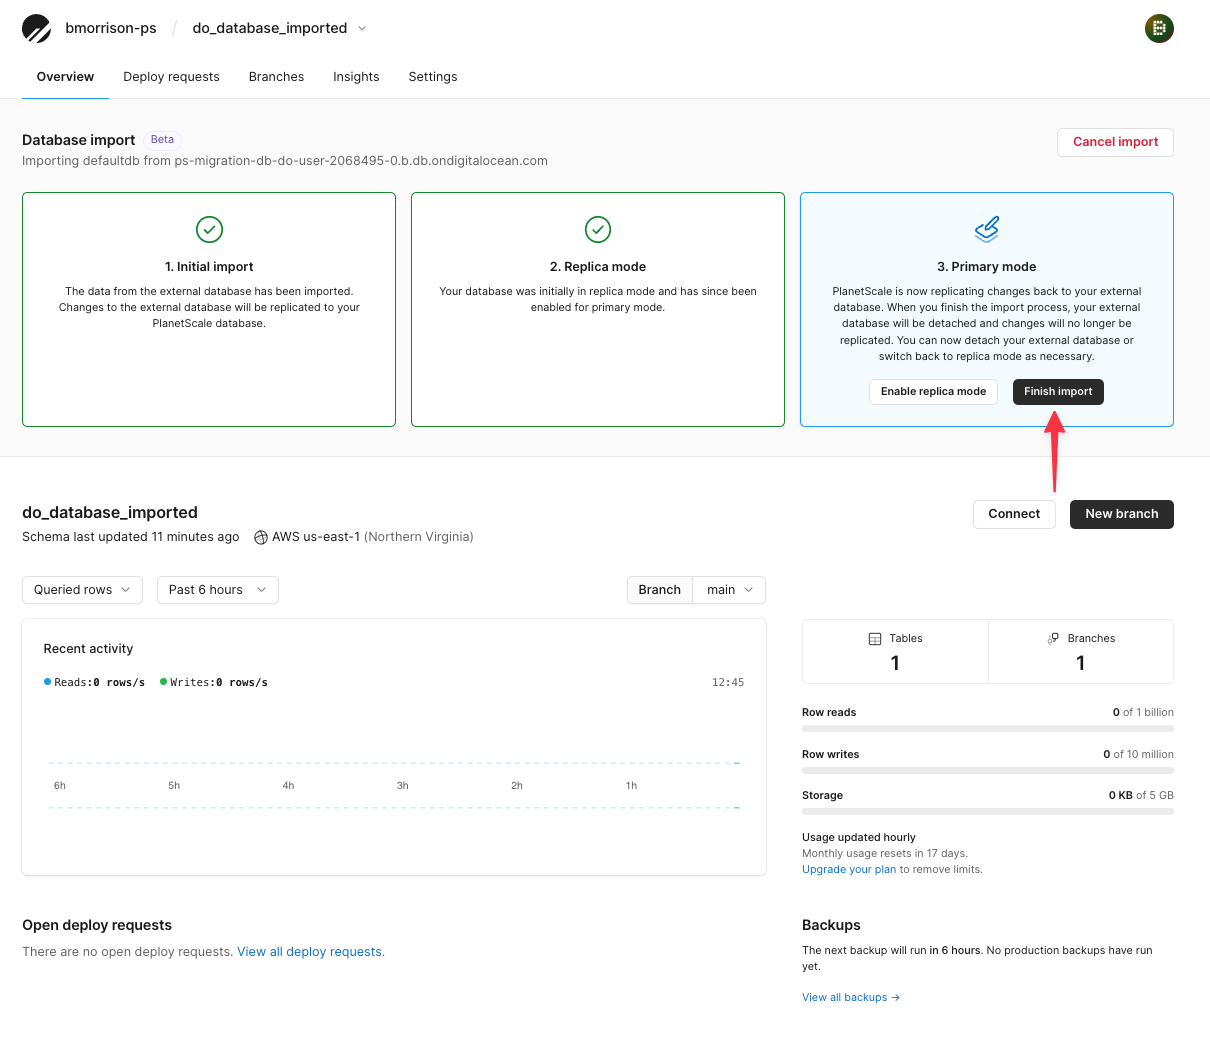Image resolution: width=1210 pixels, height=1039 pixels.
Task: Click the Branches count card
Action: pos(1081,652)
